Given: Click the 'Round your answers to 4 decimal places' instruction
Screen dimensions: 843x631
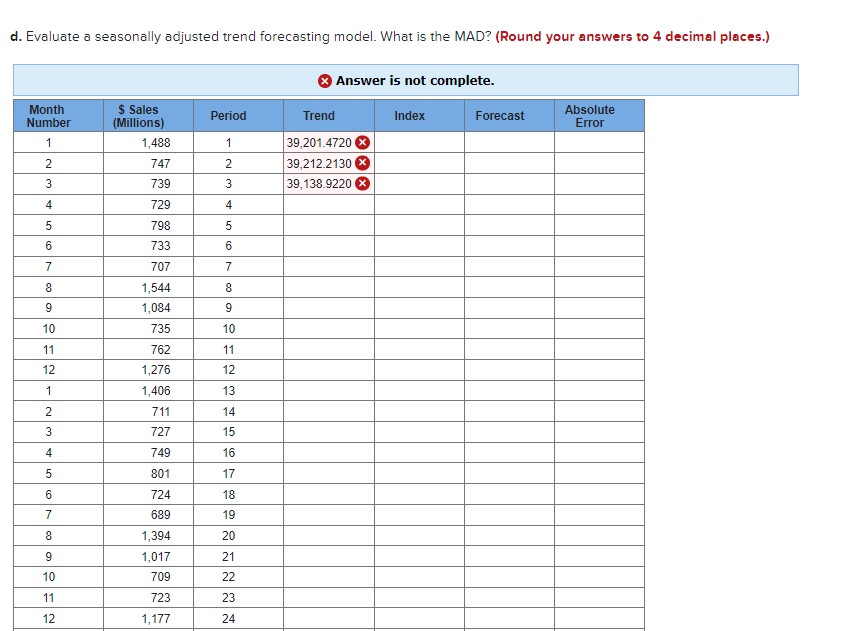Looking at the screenshot, I should 632,37.
